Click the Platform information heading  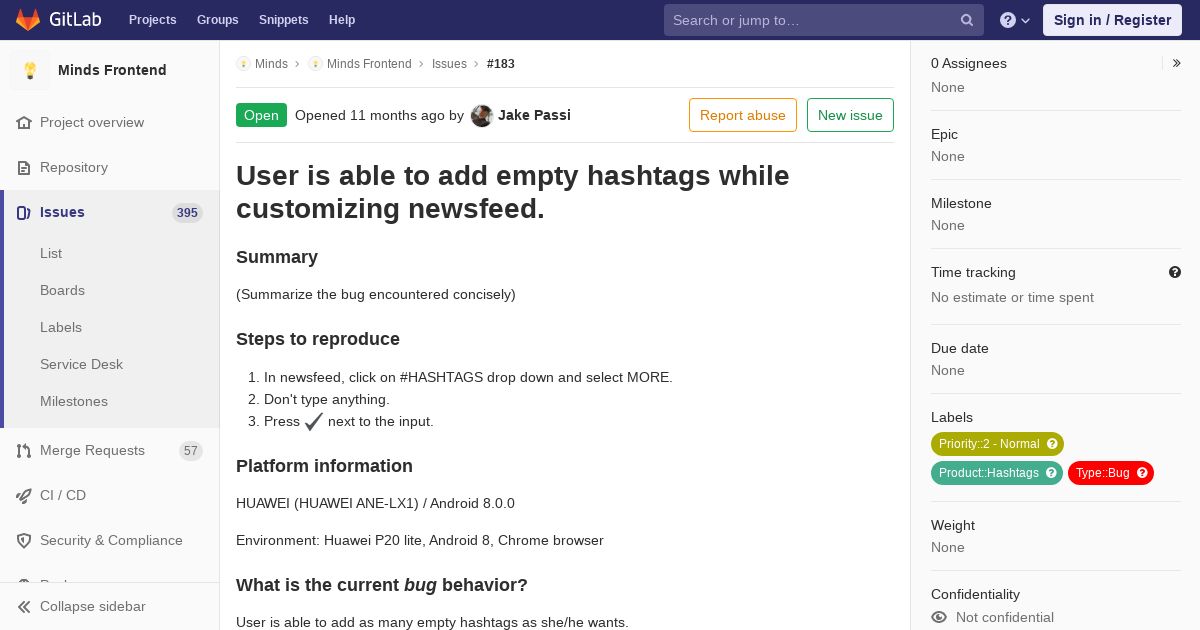pyautogui.click(x=324, y=466)
